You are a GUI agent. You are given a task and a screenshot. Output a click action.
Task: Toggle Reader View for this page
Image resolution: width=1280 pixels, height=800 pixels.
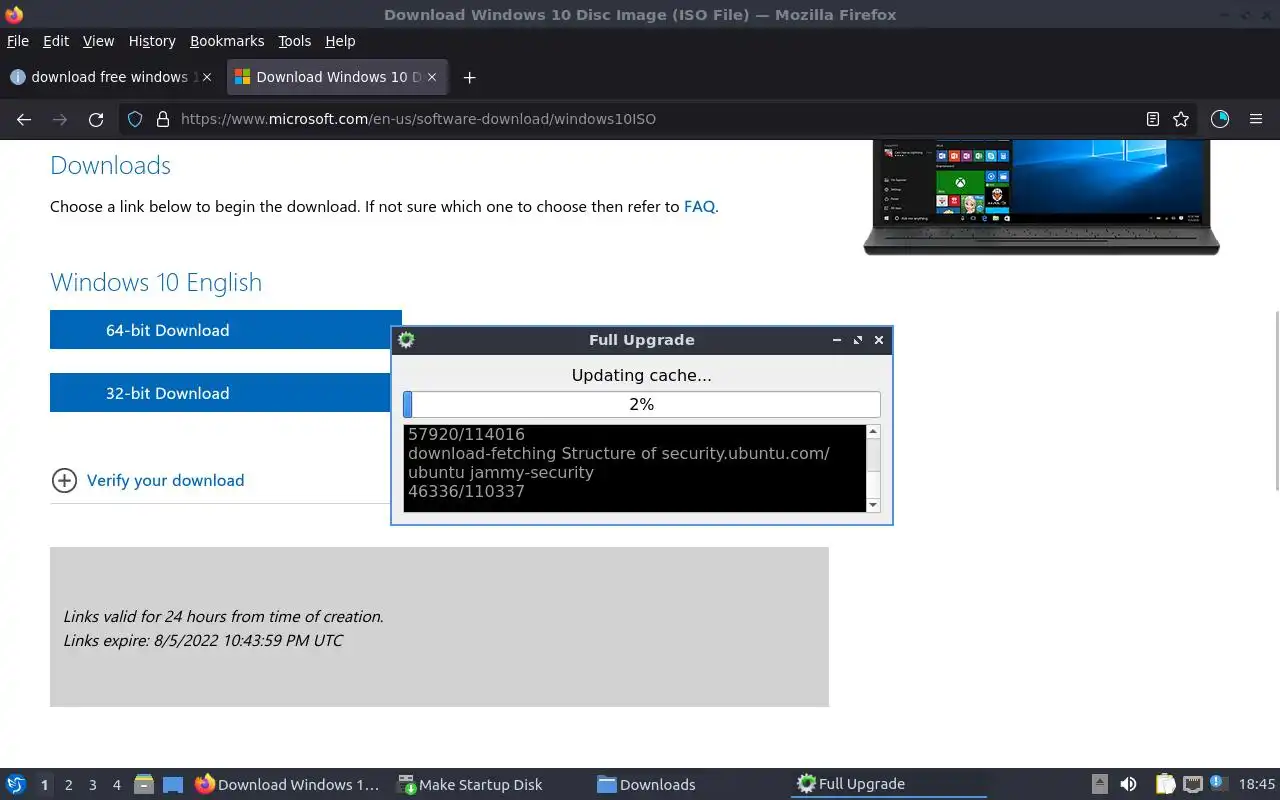click(1153, 119)
